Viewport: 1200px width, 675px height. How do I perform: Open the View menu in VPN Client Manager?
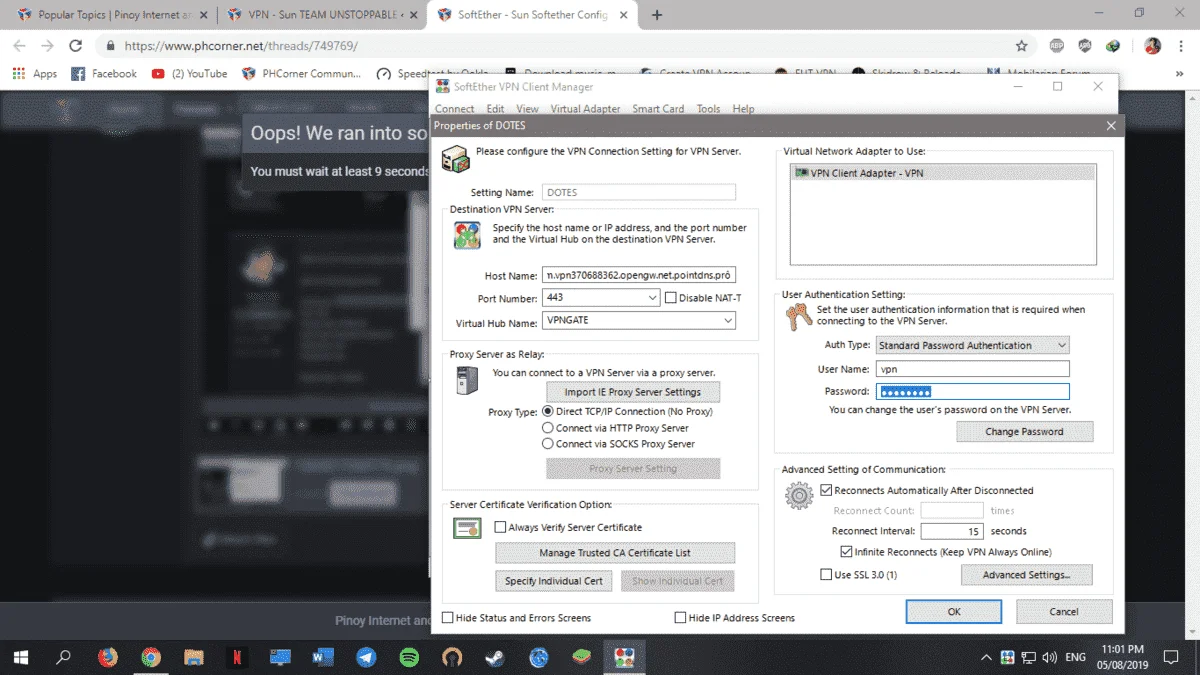(527, 109)
